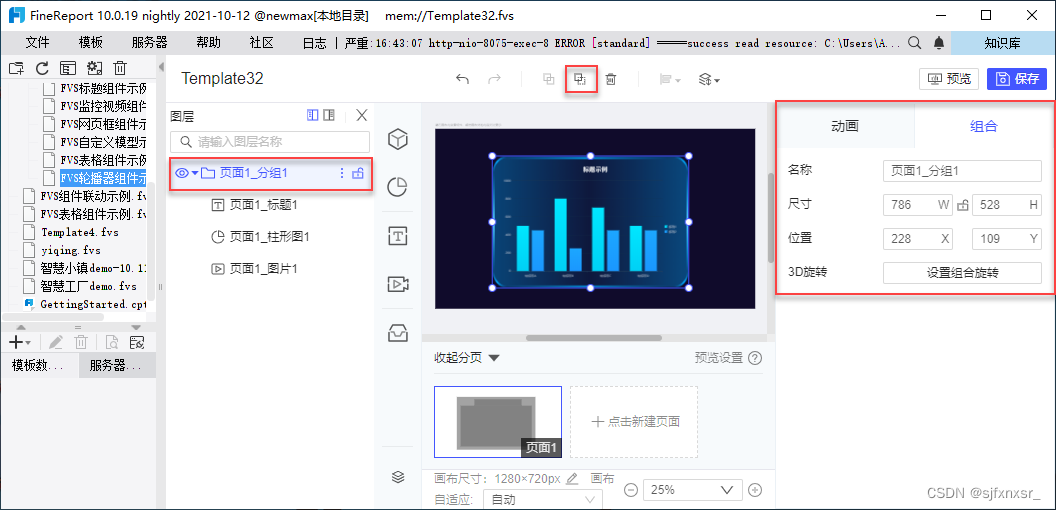
Task: Click the help question mark near 预览设置
Action: pyautogui.click(x=756, y=358)
